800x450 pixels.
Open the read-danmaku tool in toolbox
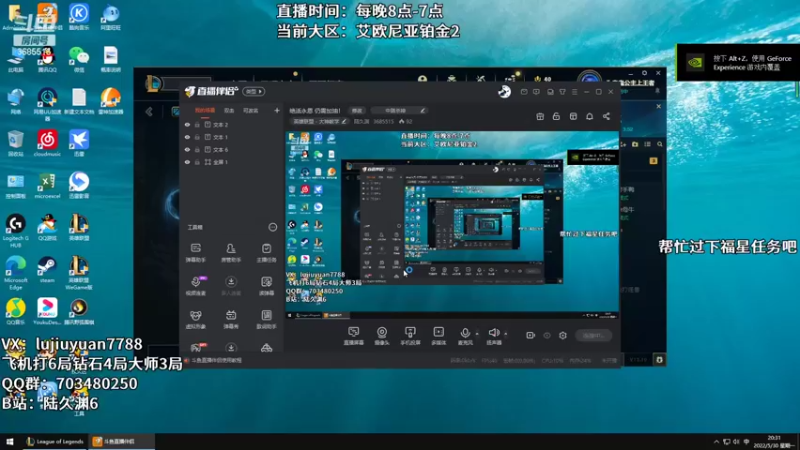tap(266, 286)
